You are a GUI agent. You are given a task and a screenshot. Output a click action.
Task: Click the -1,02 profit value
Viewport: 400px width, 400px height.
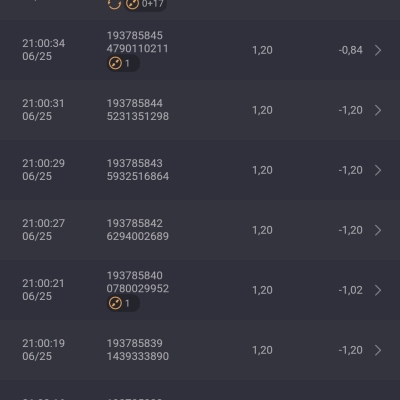click(x=351, y=290)
